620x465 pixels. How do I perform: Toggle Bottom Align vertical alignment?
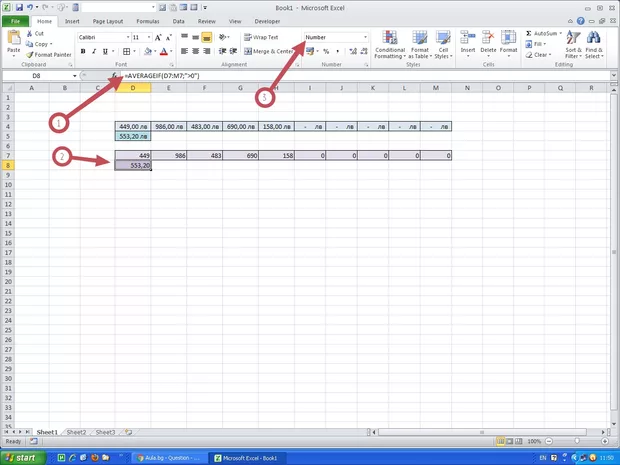(206, 37)
